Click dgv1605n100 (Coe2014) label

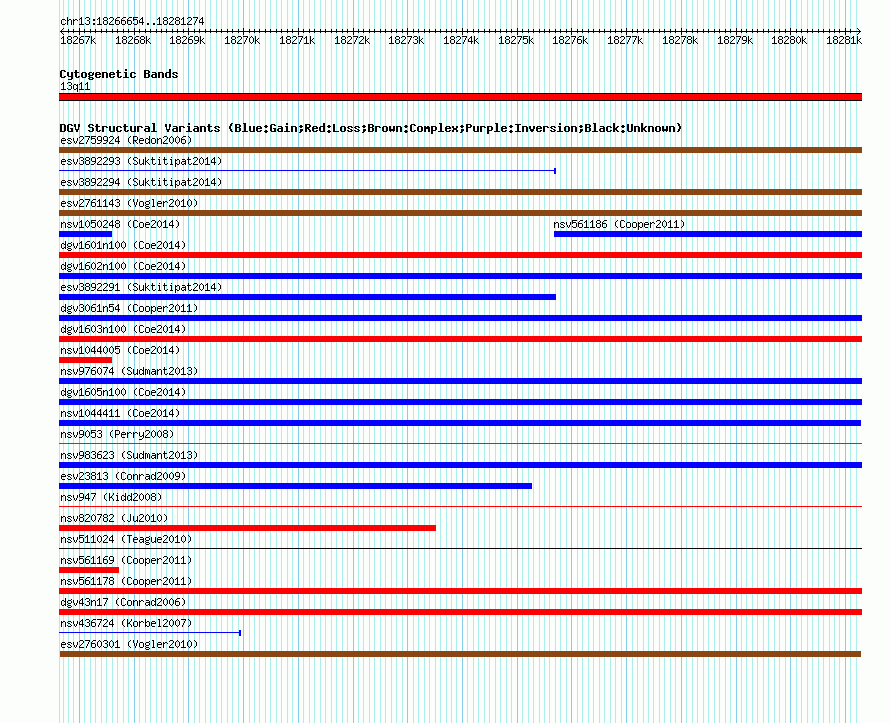coord(123,392)
